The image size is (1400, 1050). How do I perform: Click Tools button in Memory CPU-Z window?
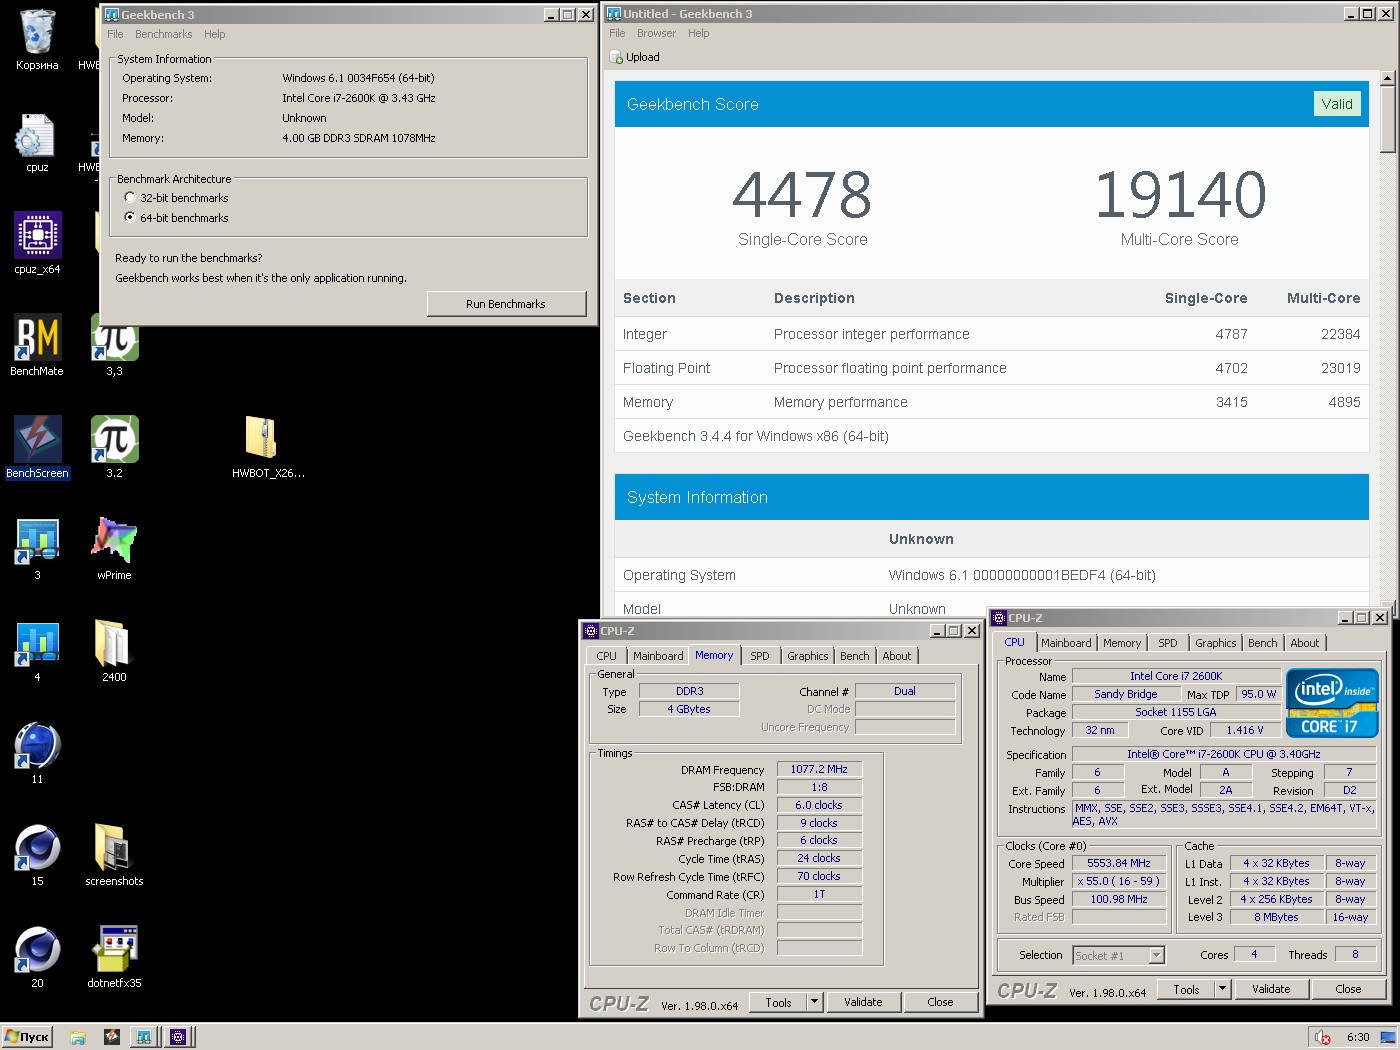coord(778,1002)
